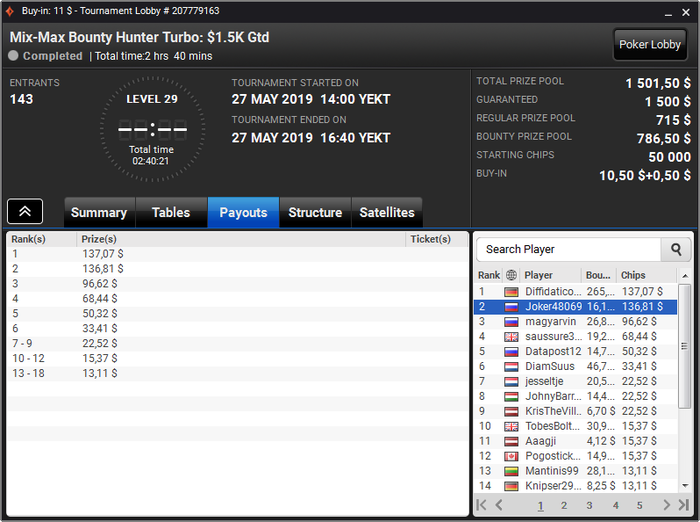
Task: Go to next page arrow
Action: pyautogui.click(x=667, y=505)
